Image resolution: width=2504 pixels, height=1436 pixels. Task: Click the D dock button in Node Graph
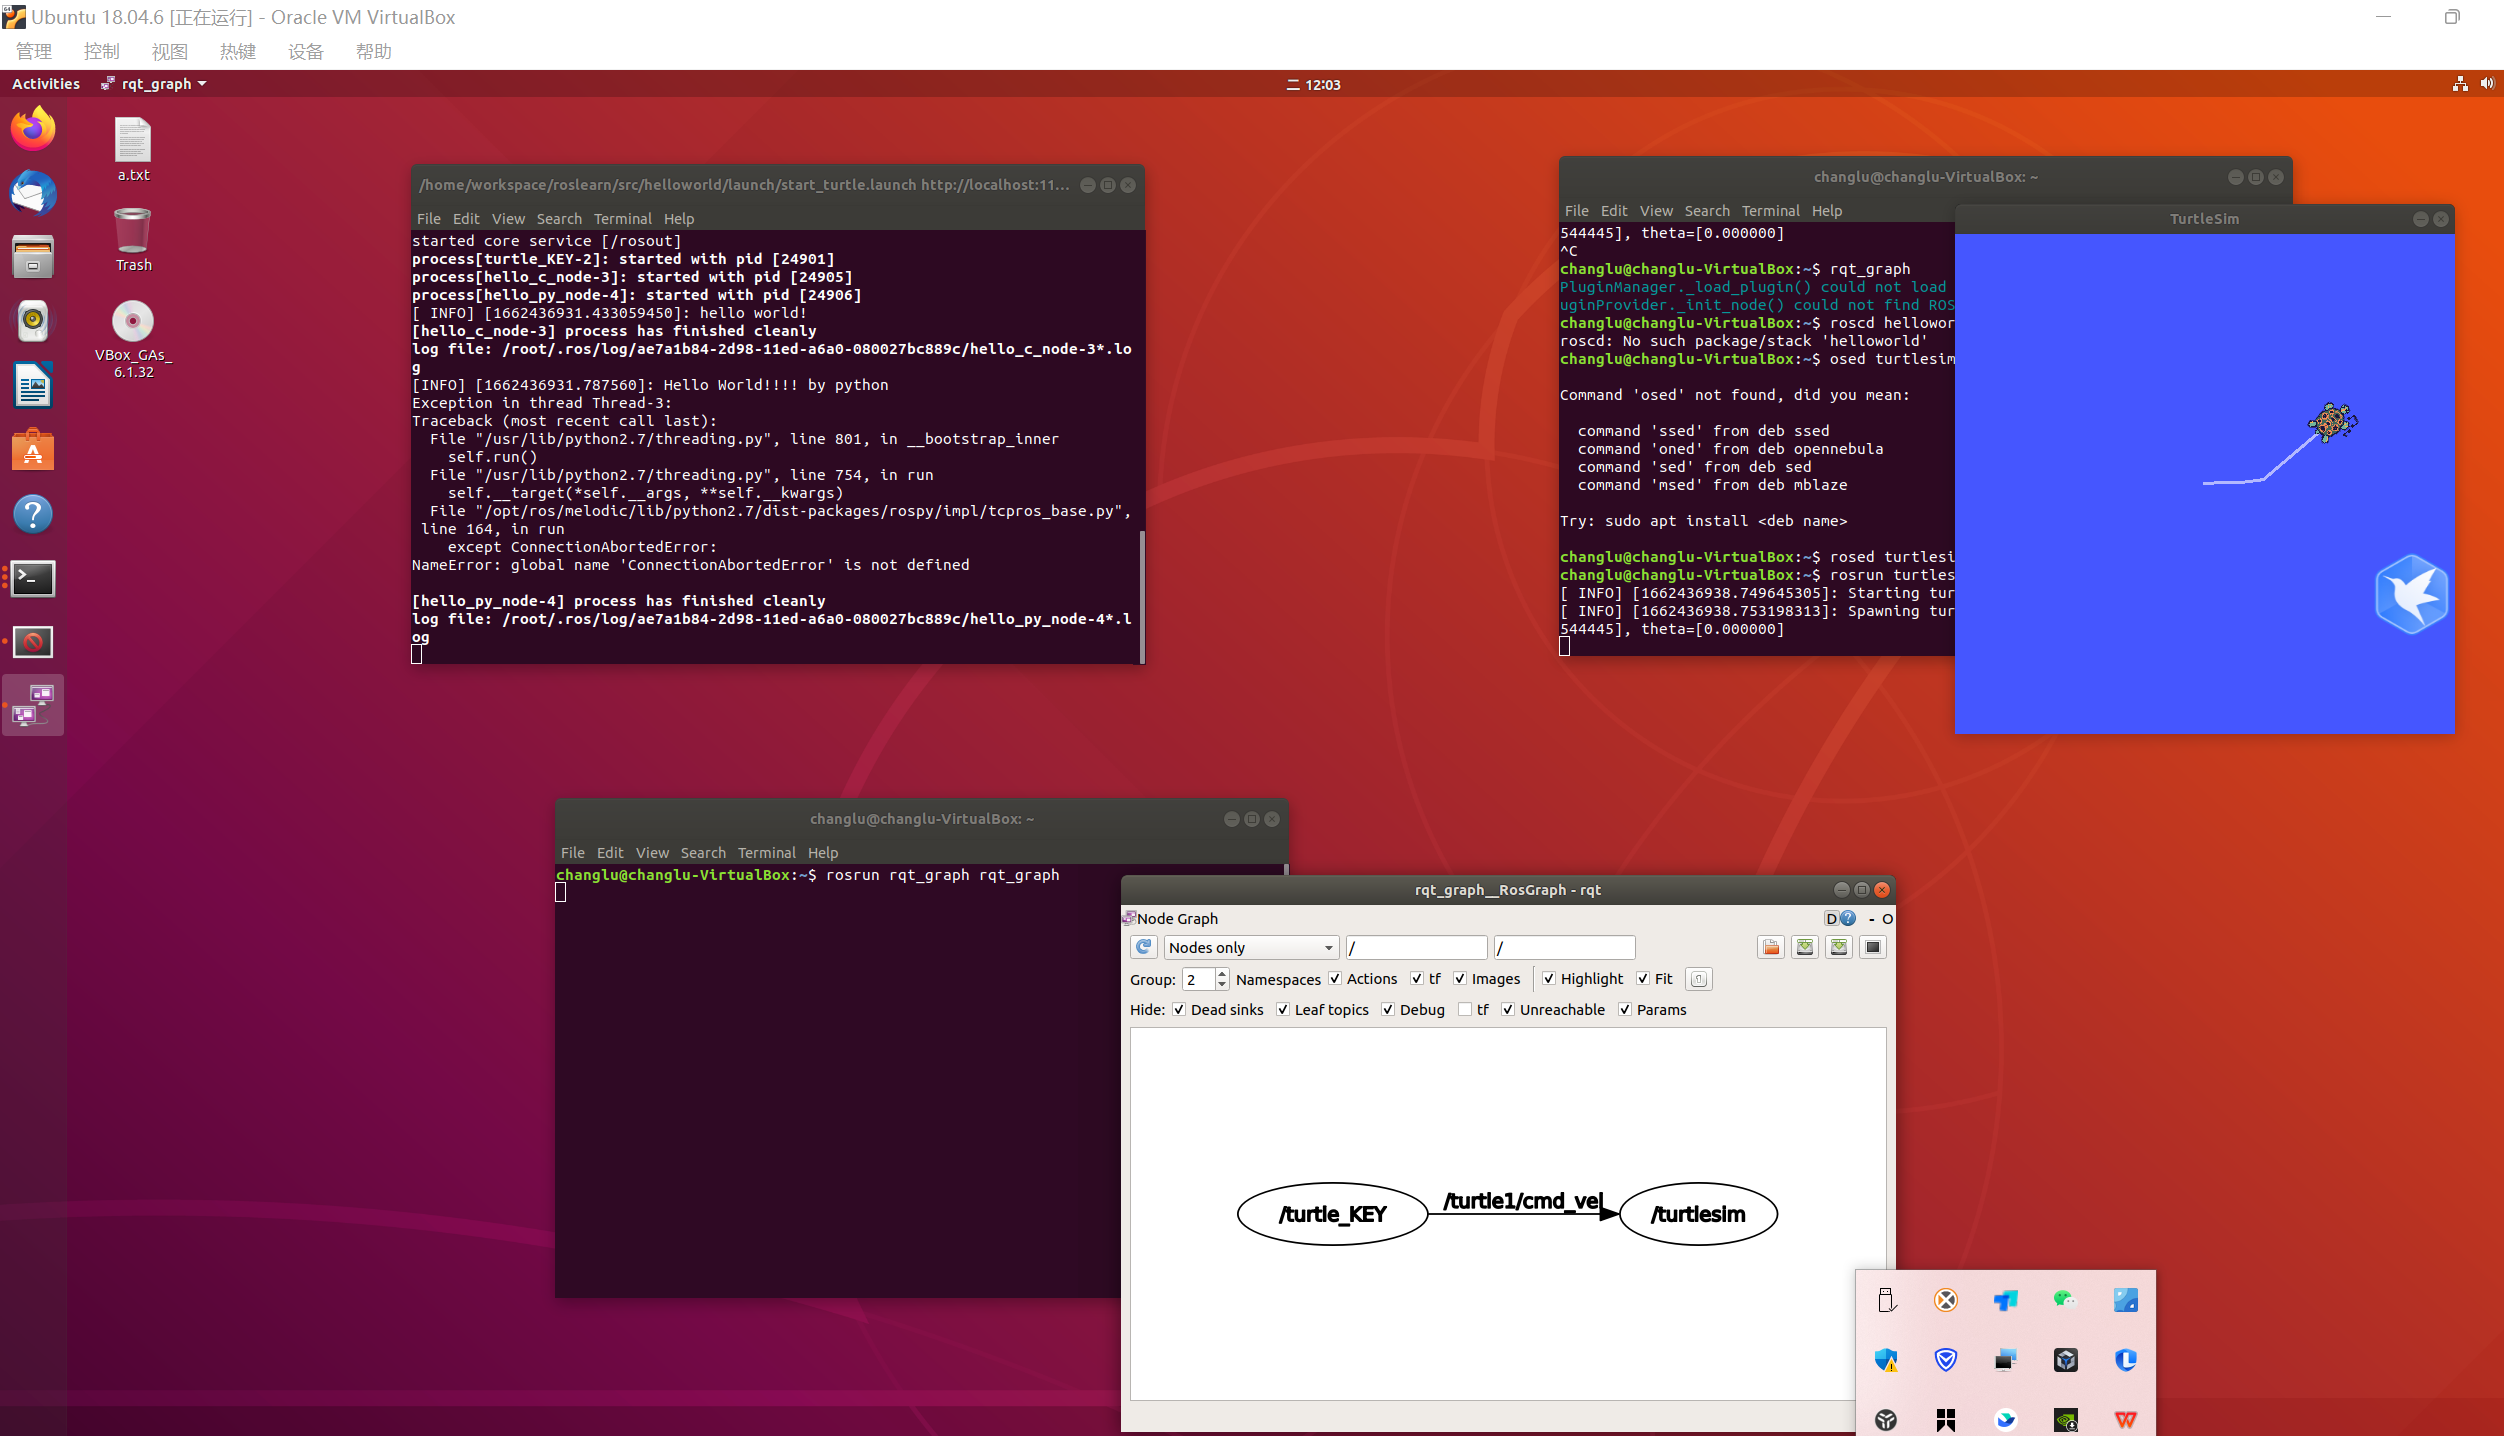pos(1831,918)
